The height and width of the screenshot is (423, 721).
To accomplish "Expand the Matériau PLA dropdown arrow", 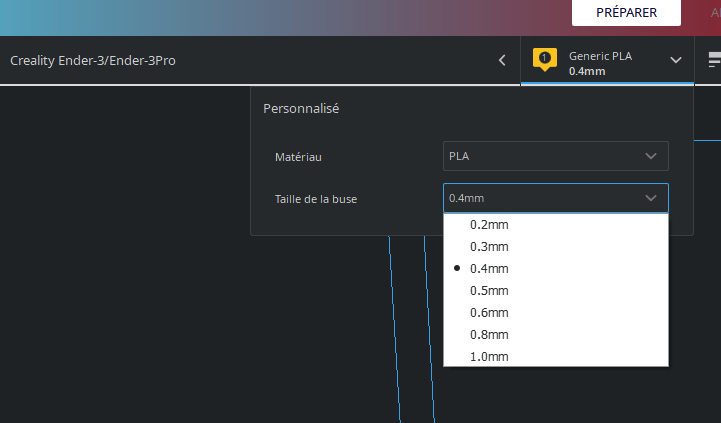I will pyautogui.click(x=651, y=156).
